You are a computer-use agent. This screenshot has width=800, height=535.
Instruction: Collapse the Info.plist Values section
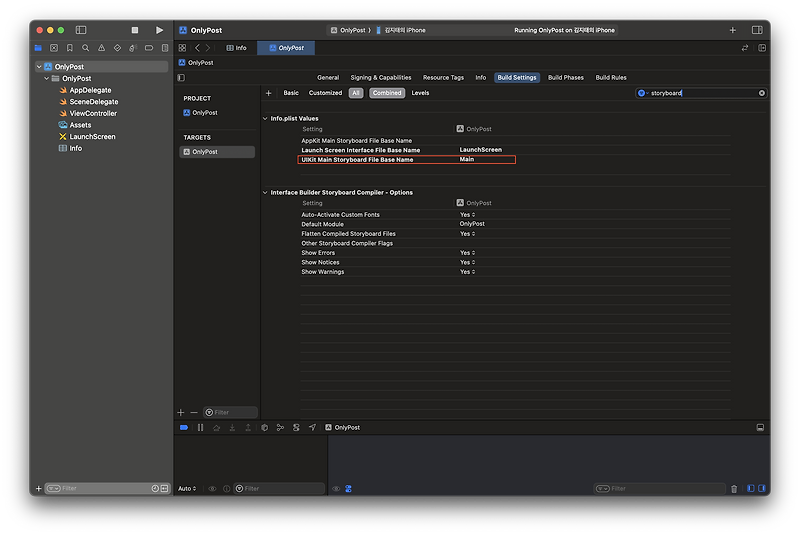(x=264, y=118)
